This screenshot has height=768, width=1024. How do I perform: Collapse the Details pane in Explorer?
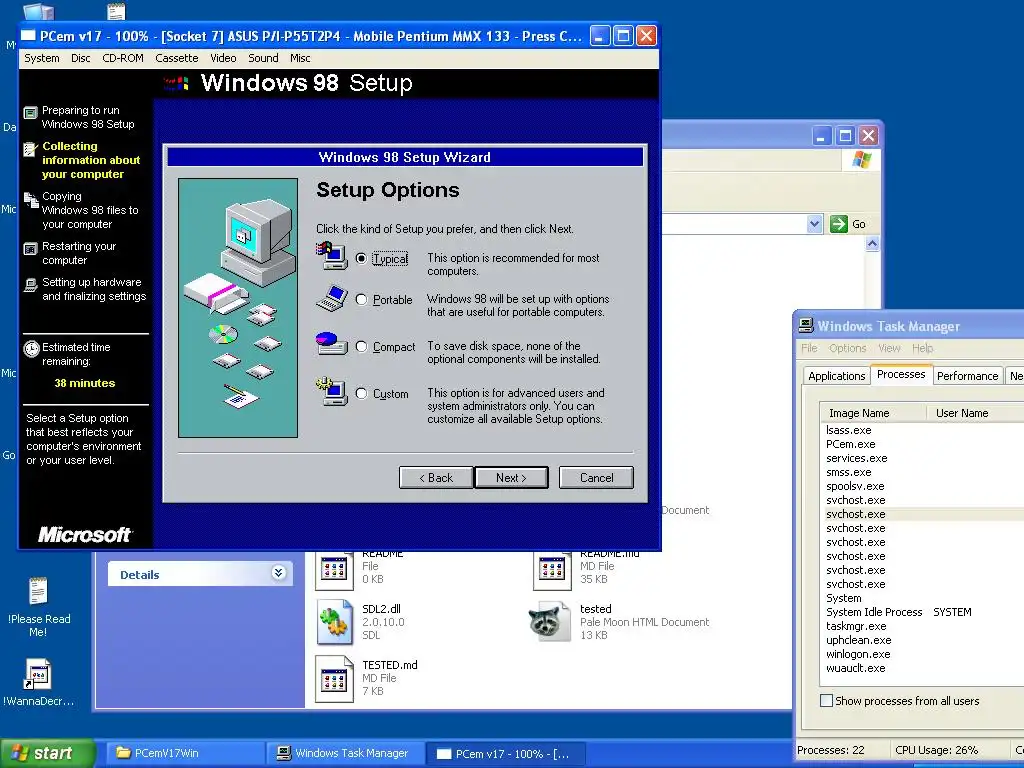pos(278,573)
